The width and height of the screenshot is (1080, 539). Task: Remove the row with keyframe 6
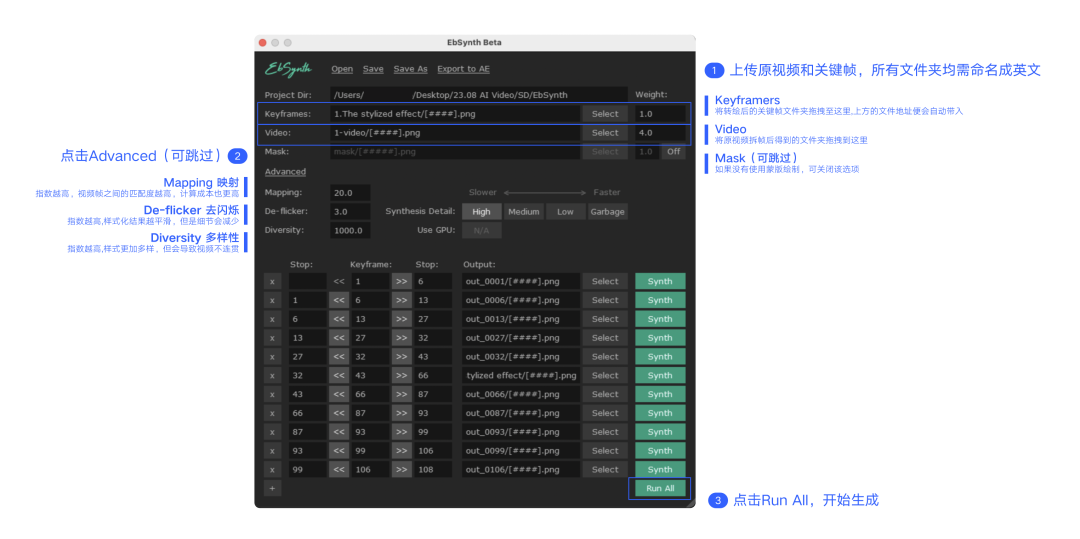(272, 300)
